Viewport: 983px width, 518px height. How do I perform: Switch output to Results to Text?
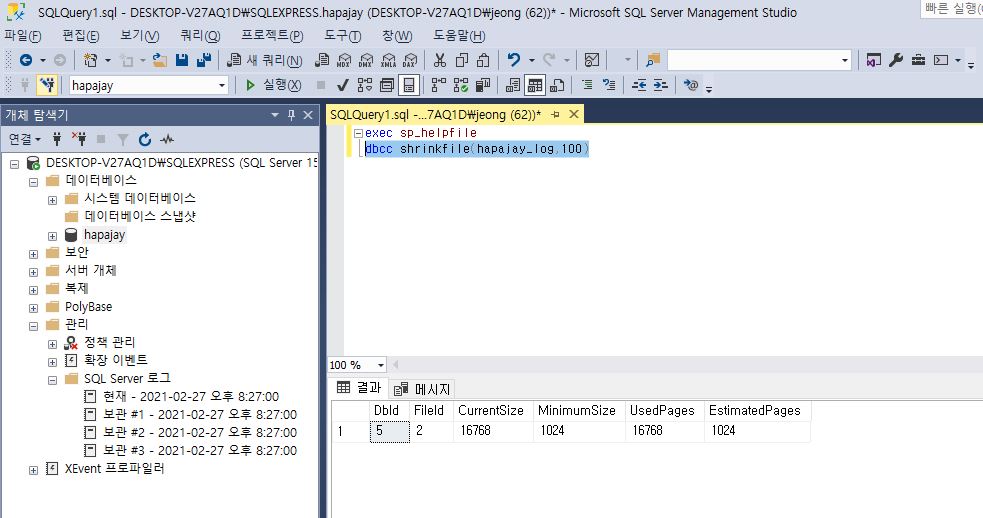pos(513,85)
